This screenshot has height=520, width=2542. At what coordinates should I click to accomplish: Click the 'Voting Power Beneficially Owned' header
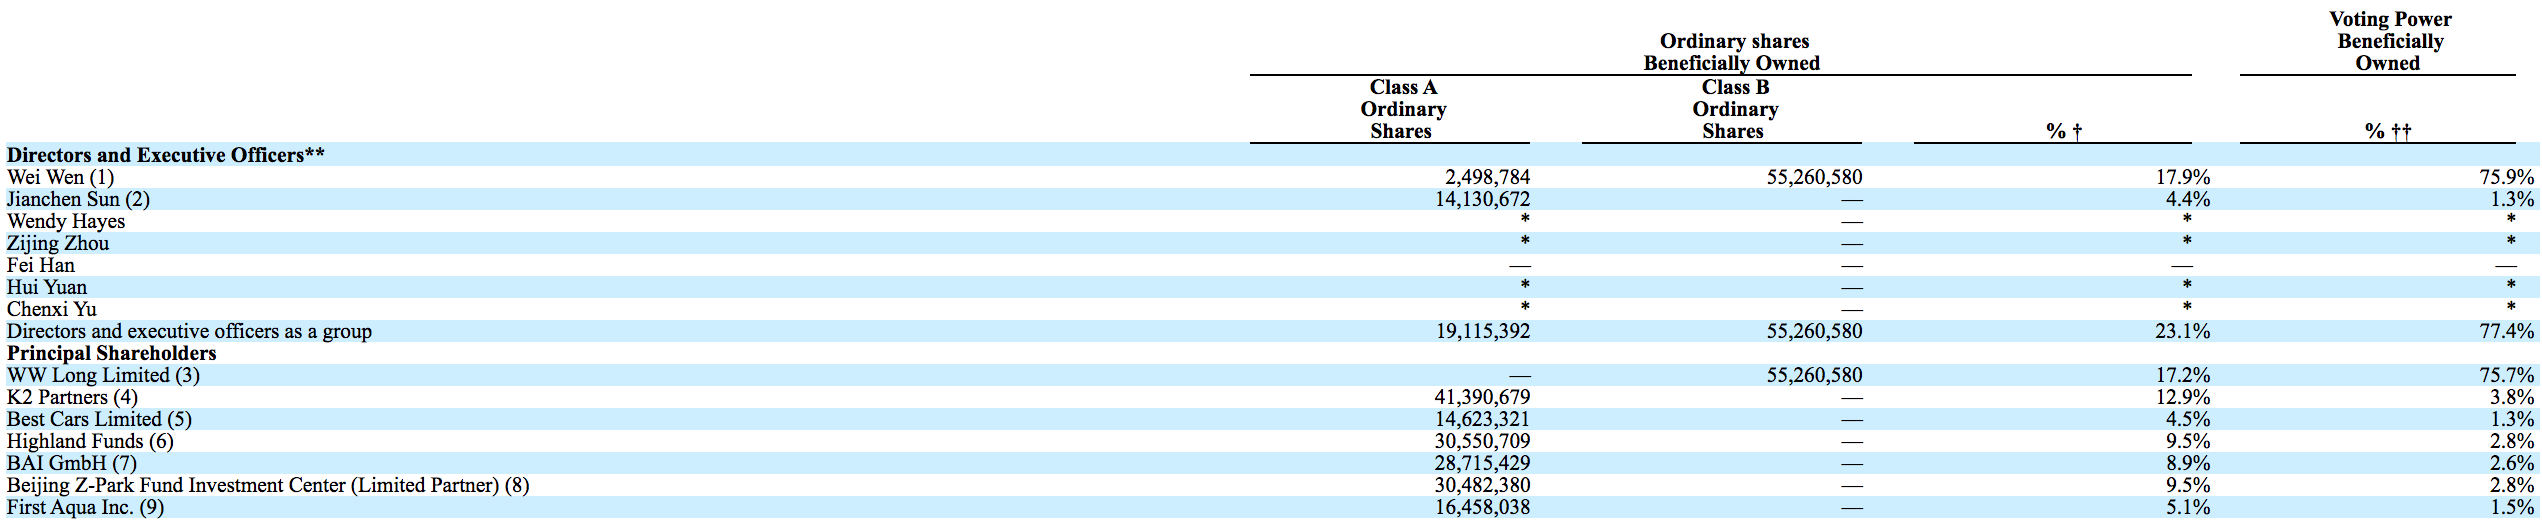[x=2389, y=41]
